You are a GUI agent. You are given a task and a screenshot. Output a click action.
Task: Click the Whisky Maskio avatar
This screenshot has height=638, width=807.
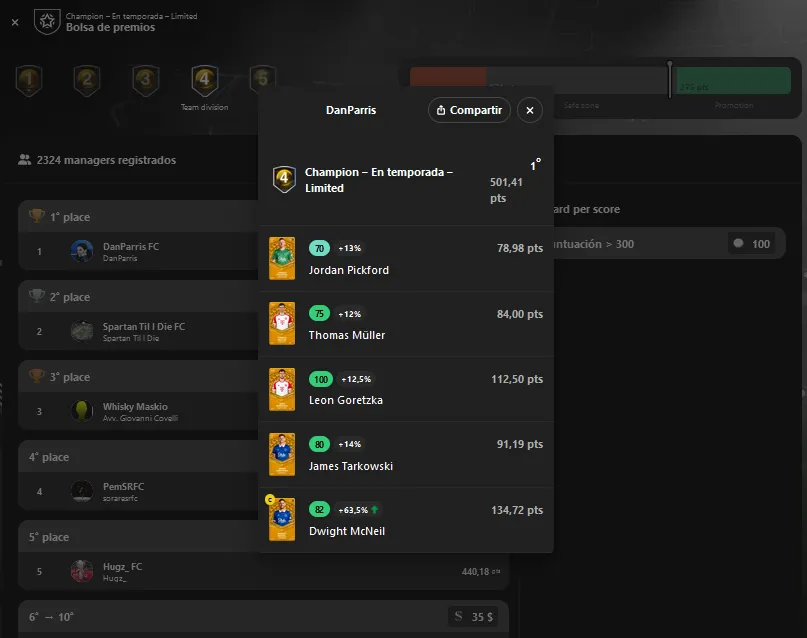click(x=82, y=411)
